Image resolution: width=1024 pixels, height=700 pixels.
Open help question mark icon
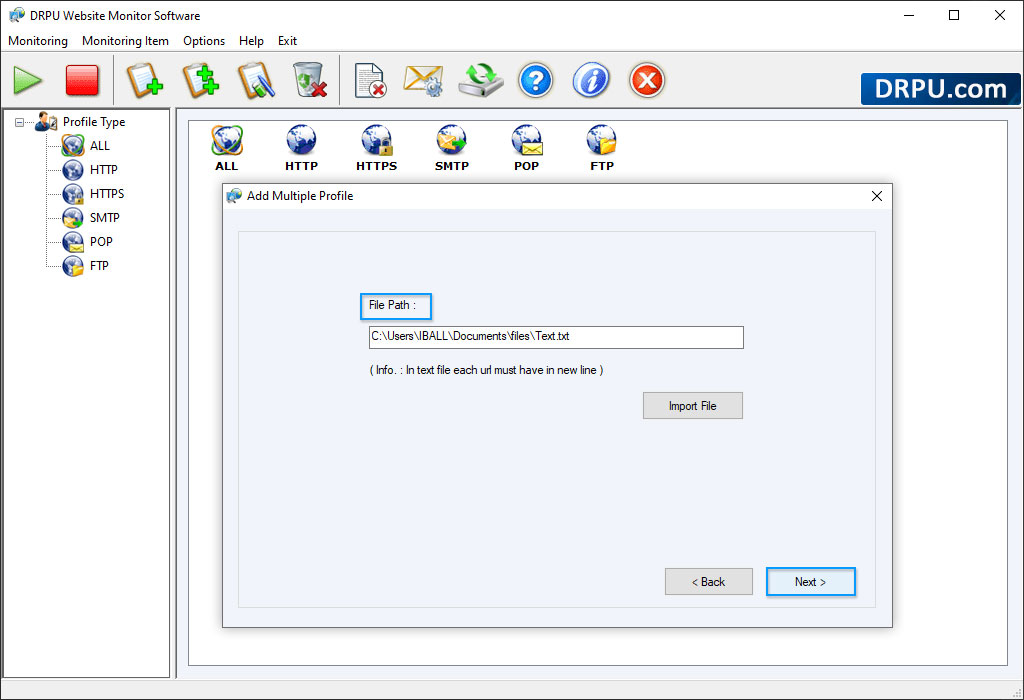click(x=536, y=80)
